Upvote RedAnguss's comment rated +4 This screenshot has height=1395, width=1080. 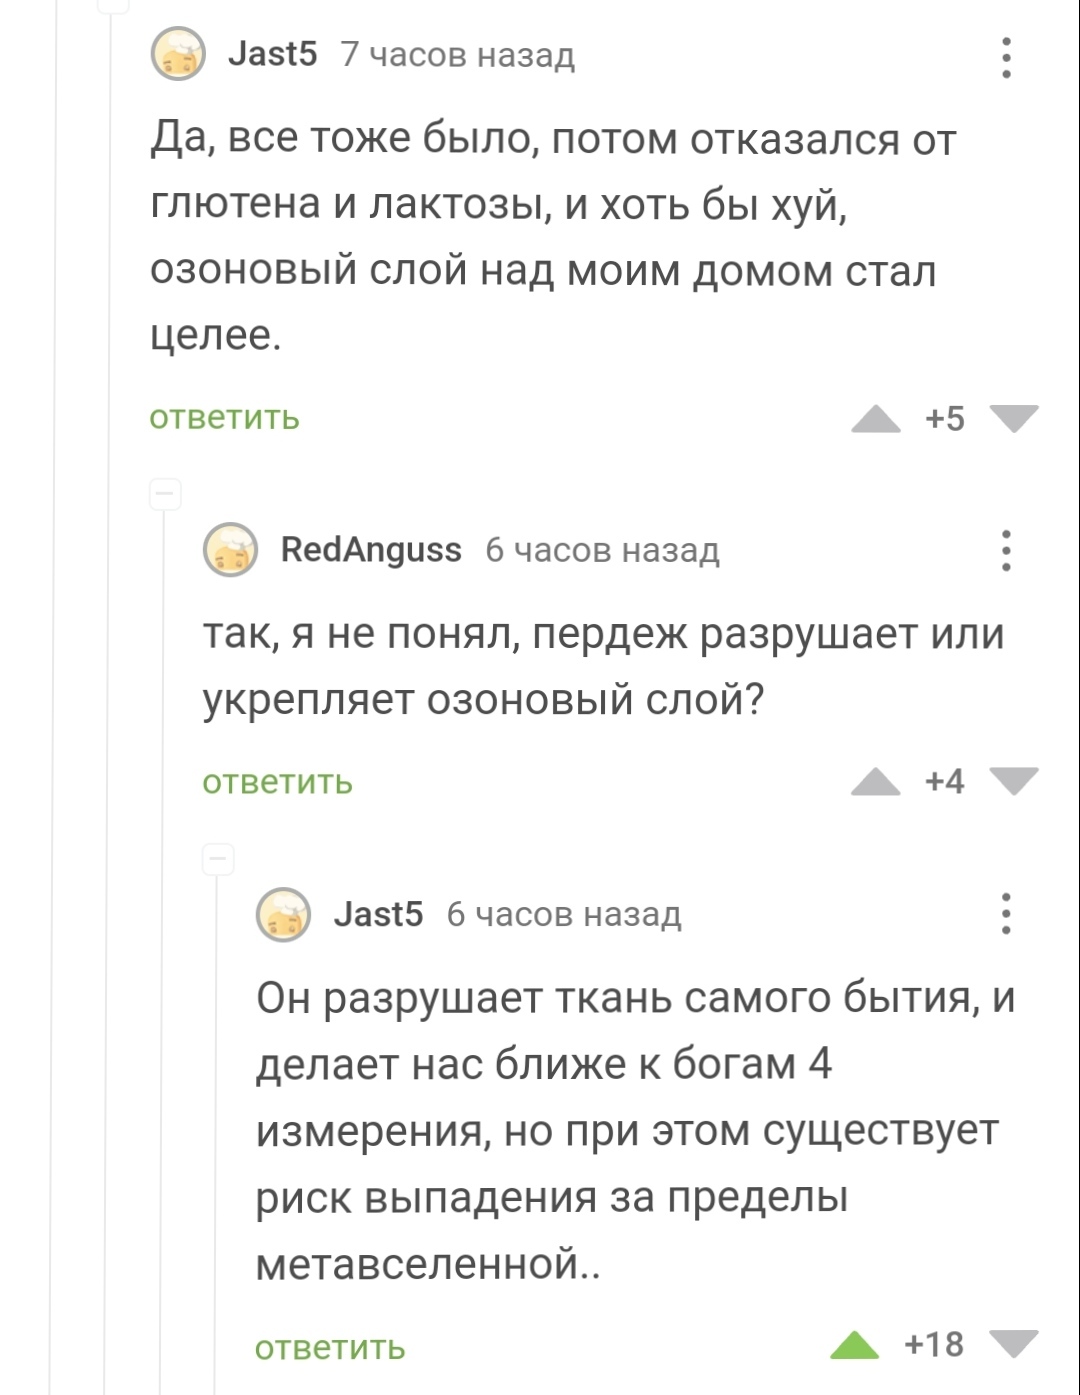[876, 782]
